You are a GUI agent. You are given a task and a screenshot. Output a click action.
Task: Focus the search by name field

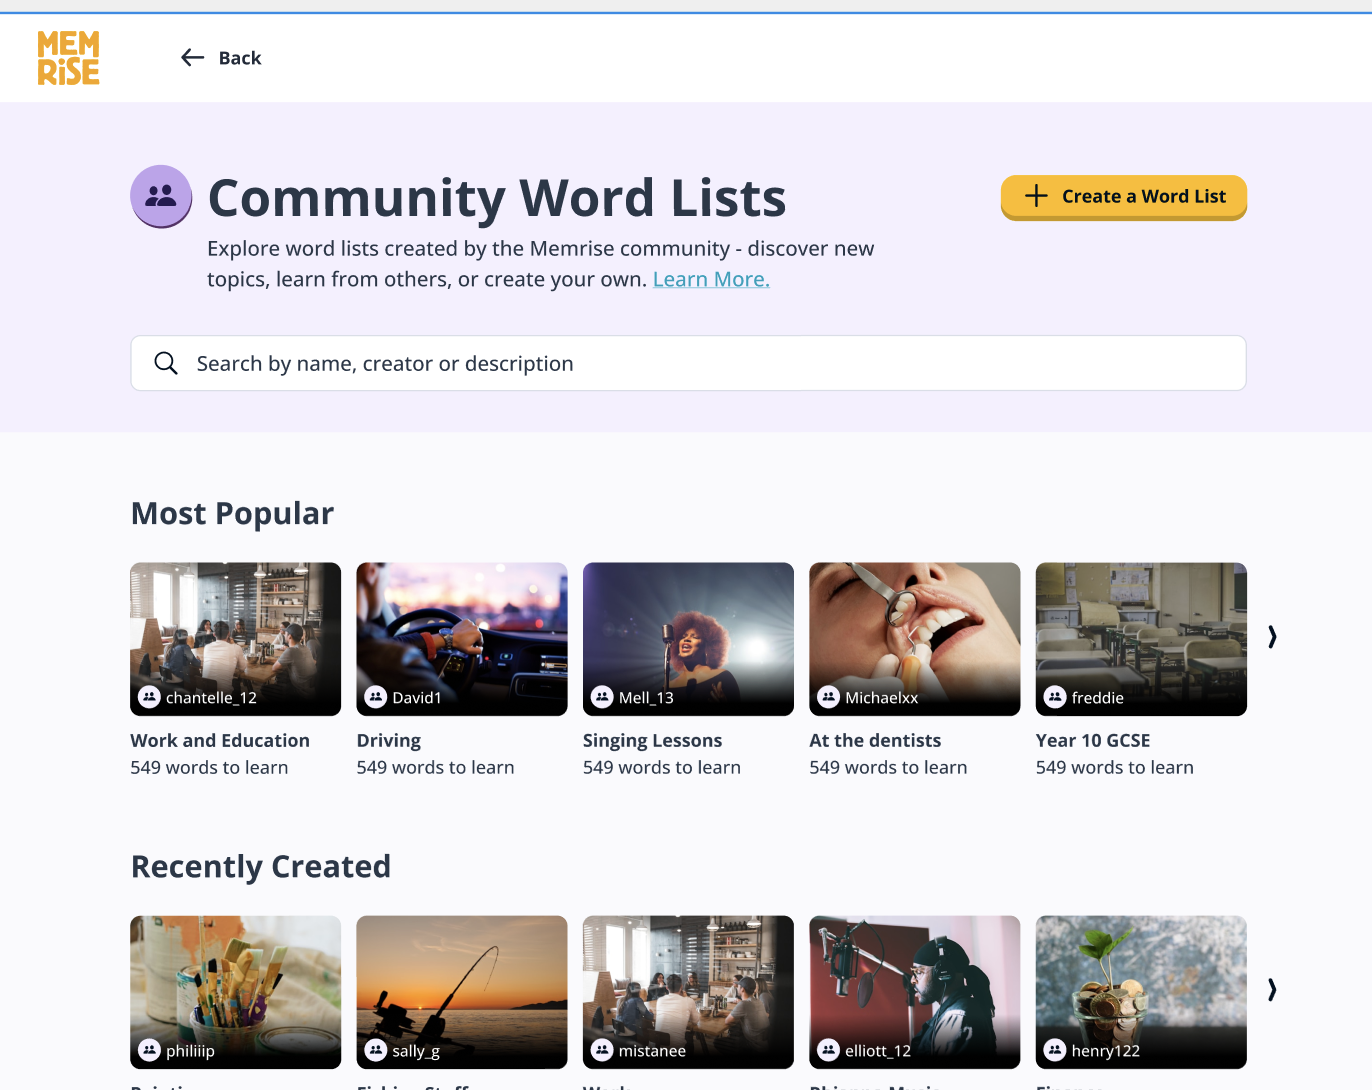[x=688, y=363]
